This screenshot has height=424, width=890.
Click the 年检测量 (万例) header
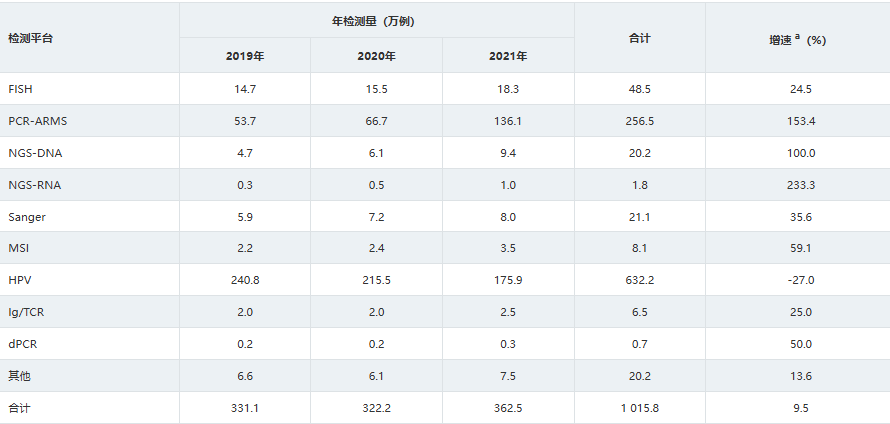click(376, 20)
